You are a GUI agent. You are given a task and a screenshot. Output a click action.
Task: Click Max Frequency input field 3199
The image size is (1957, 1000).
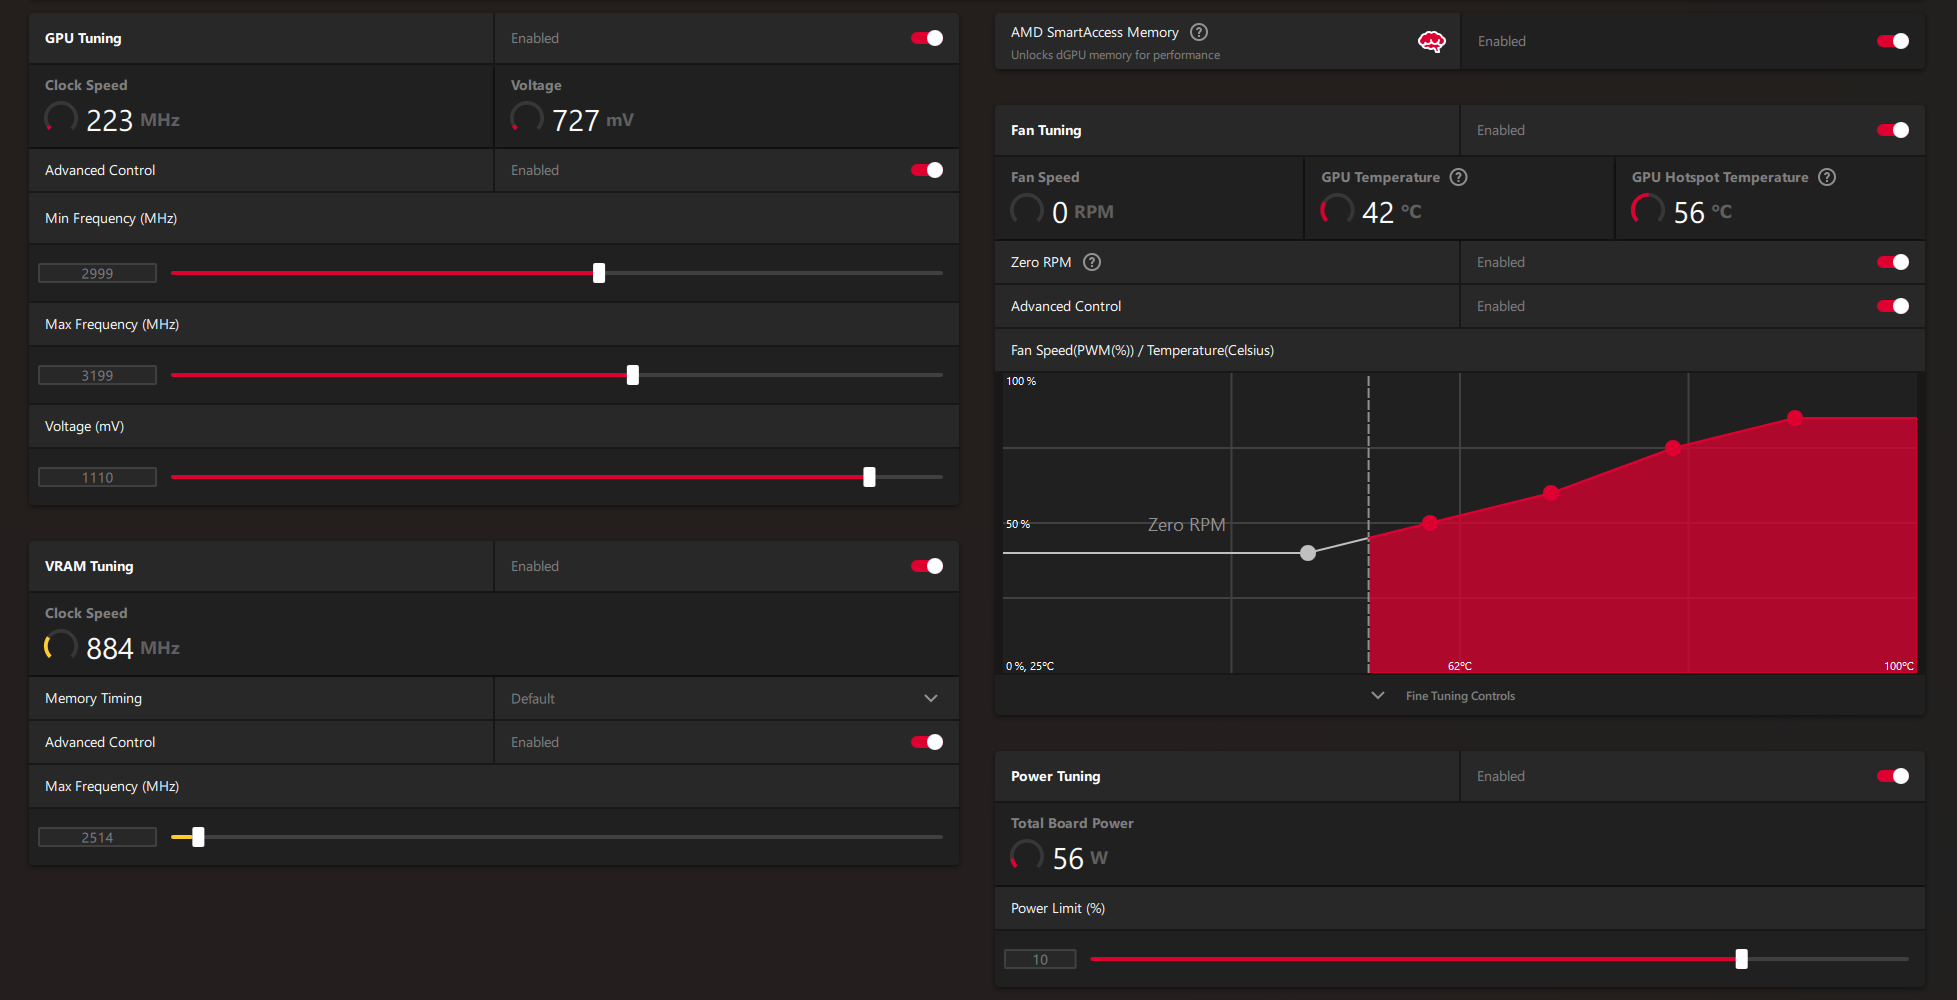point(97,375)
